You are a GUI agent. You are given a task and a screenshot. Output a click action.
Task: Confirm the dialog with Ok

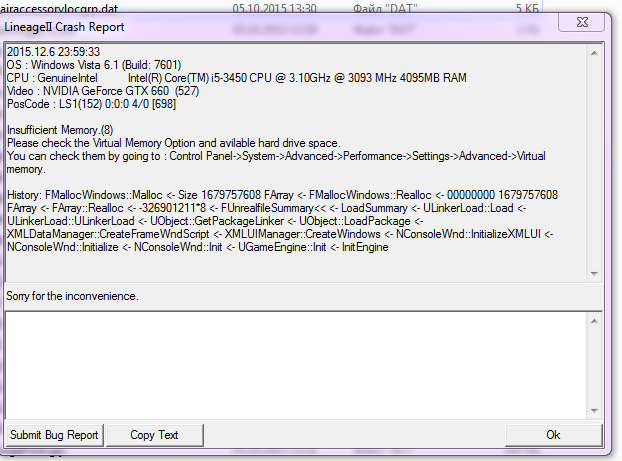553,435
